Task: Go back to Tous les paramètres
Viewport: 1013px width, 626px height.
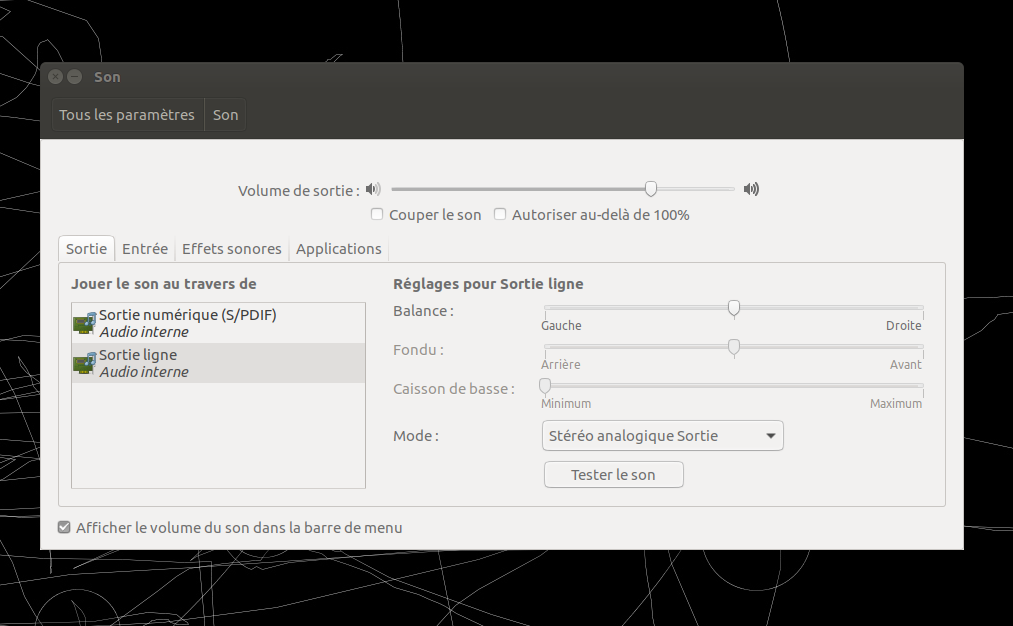Action: [x=127, y=115]
